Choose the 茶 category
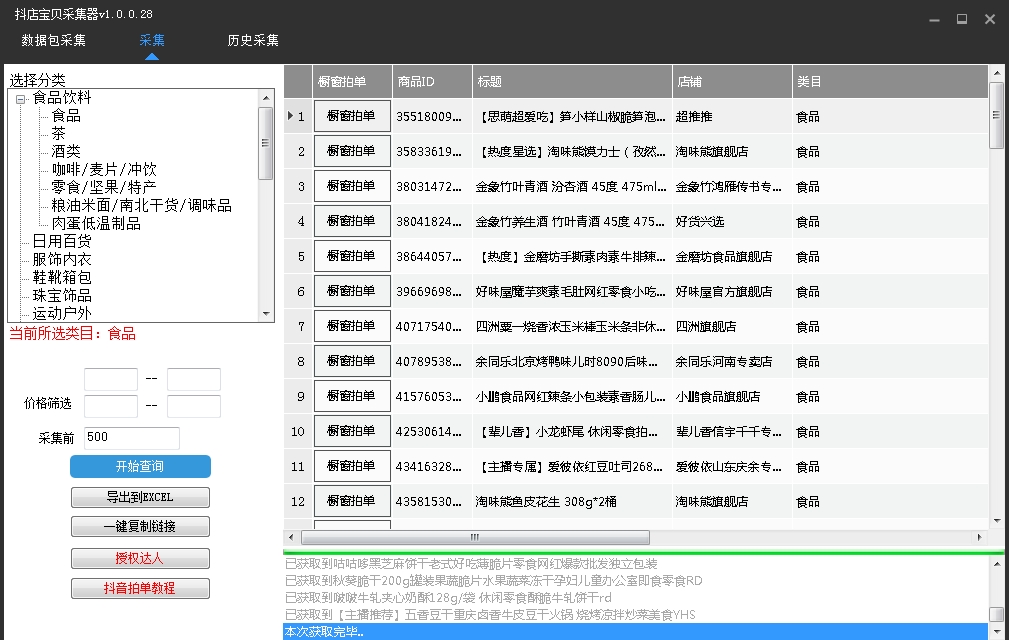The height and width of the screenshot is (640, 1009). tap(59, 134)
